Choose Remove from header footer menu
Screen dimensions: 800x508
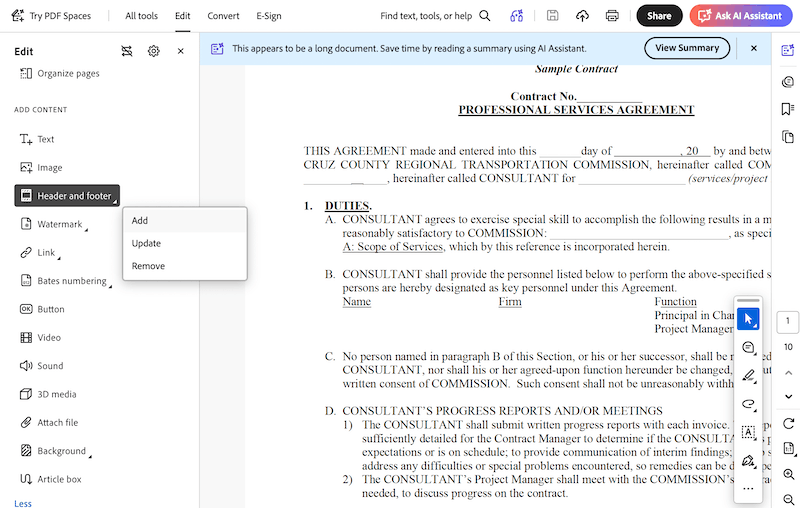(185, 266)
